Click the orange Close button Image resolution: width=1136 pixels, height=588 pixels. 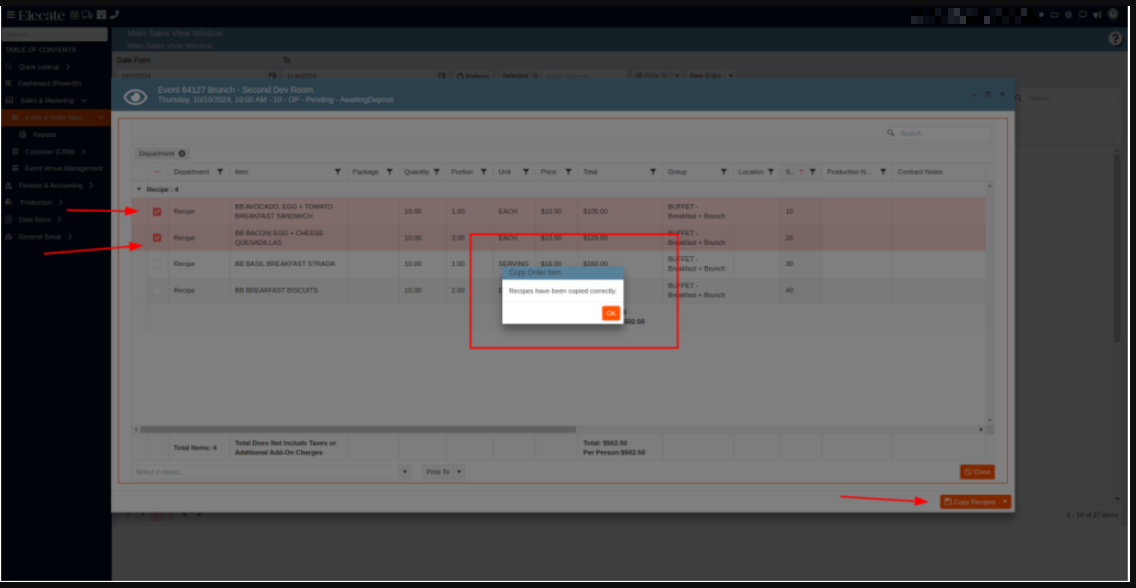coord(977,472)
